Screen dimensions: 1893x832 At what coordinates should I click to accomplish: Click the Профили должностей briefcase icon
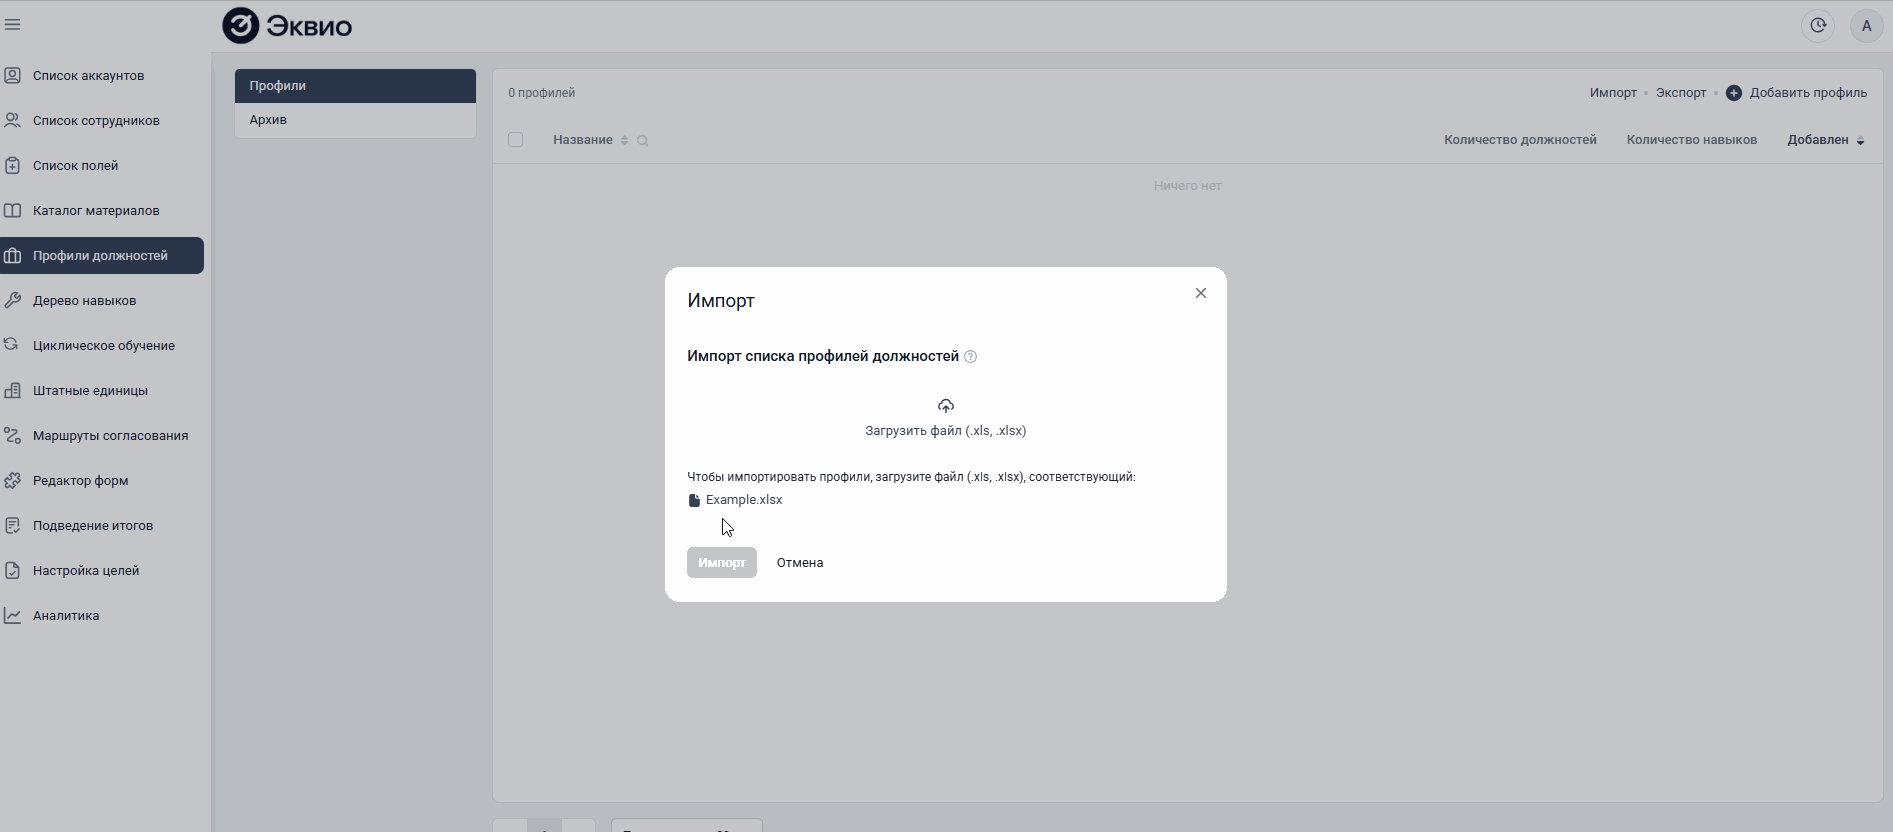click(x=13, y=255)
